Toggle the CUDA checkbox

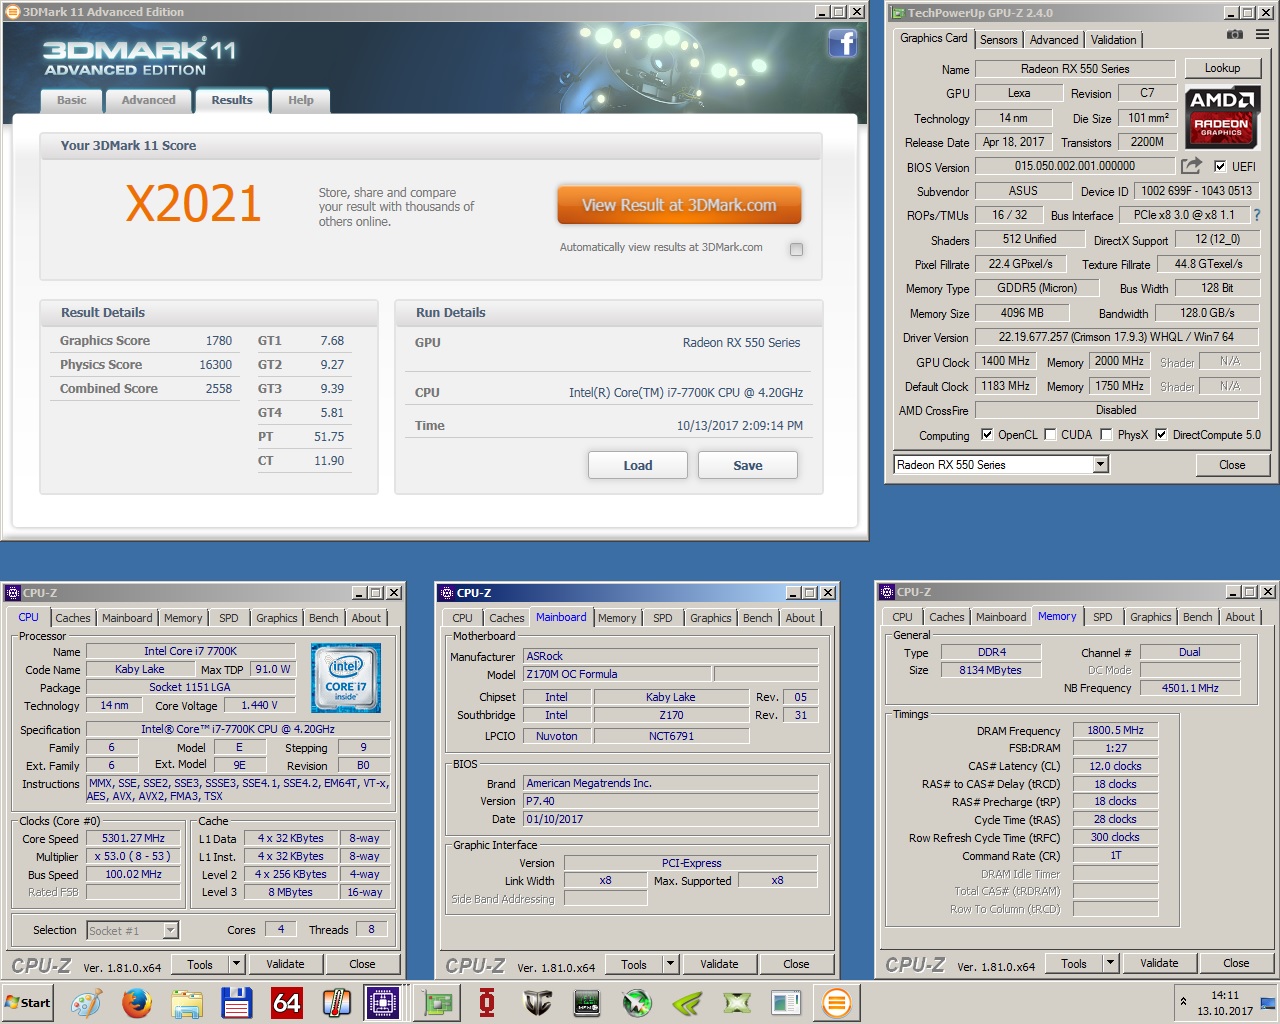tap(1050, 435)
